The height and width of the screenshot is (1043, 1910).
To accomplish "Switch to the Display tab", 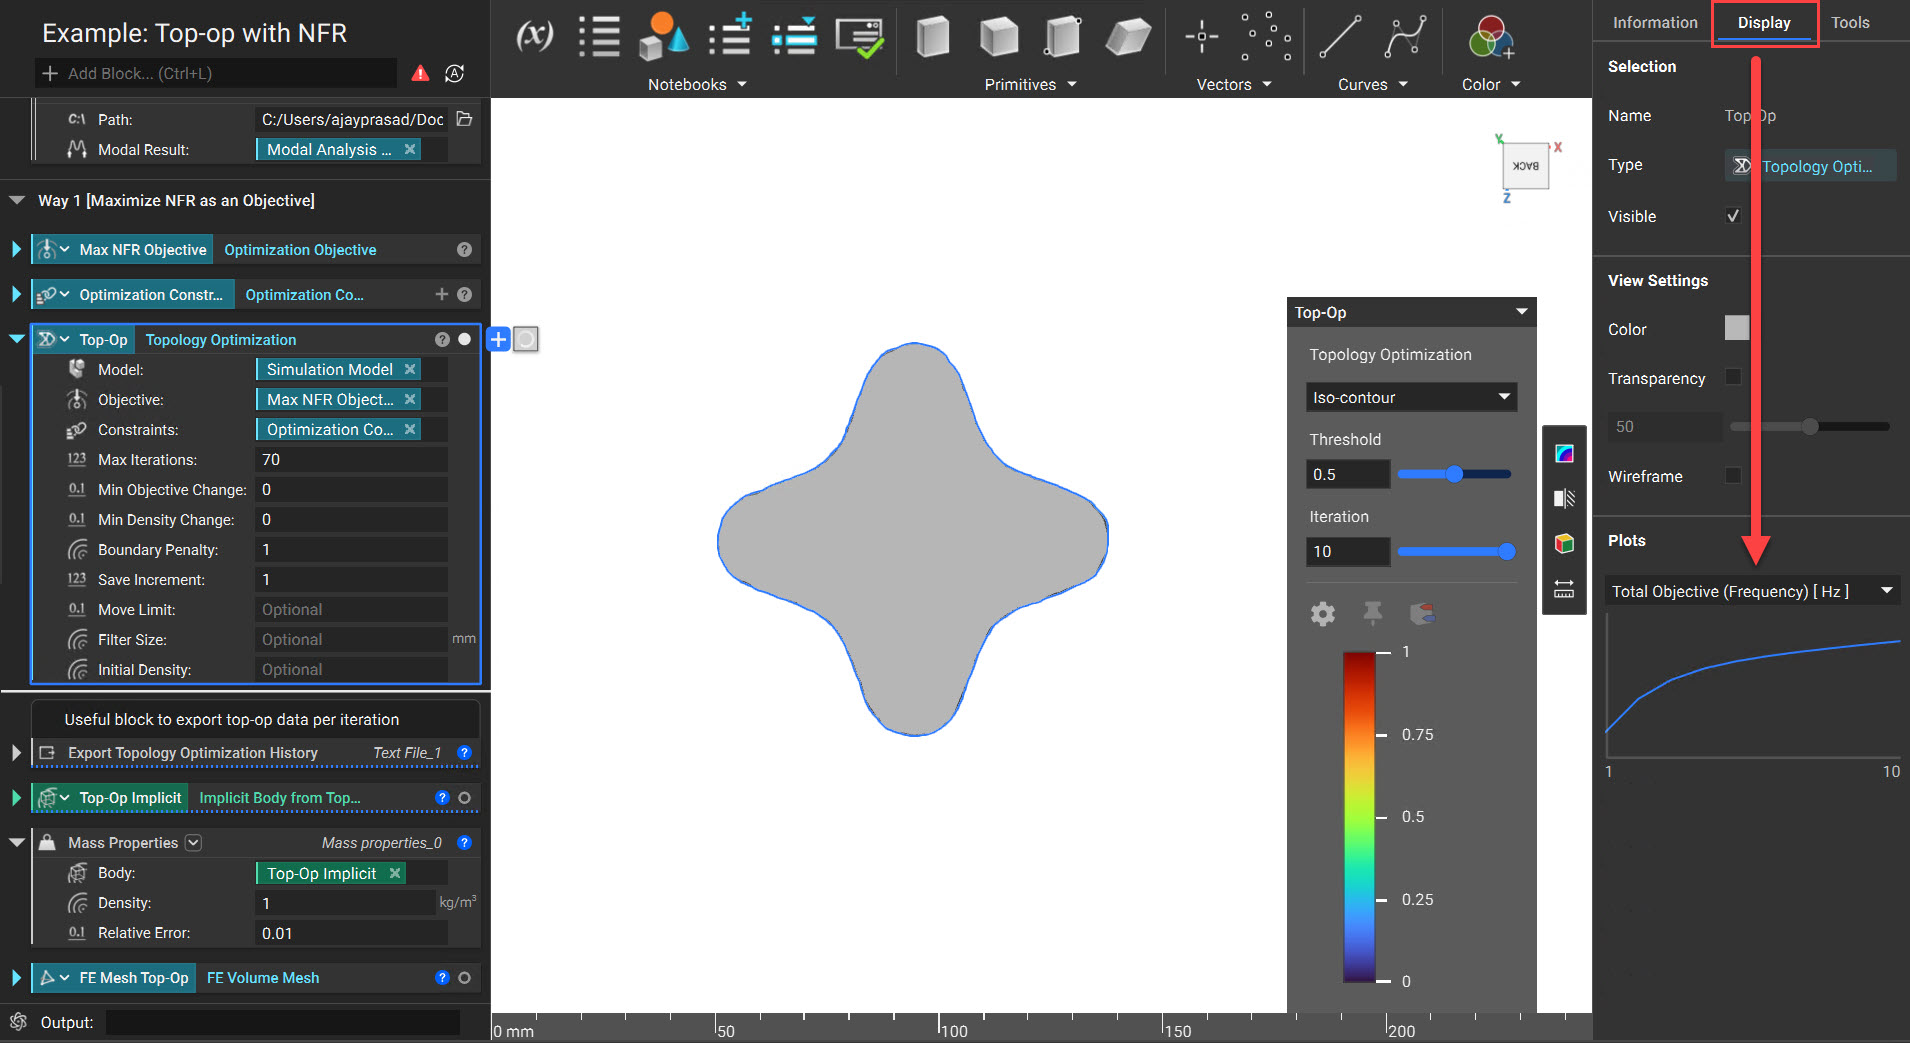I will 1764,22.
